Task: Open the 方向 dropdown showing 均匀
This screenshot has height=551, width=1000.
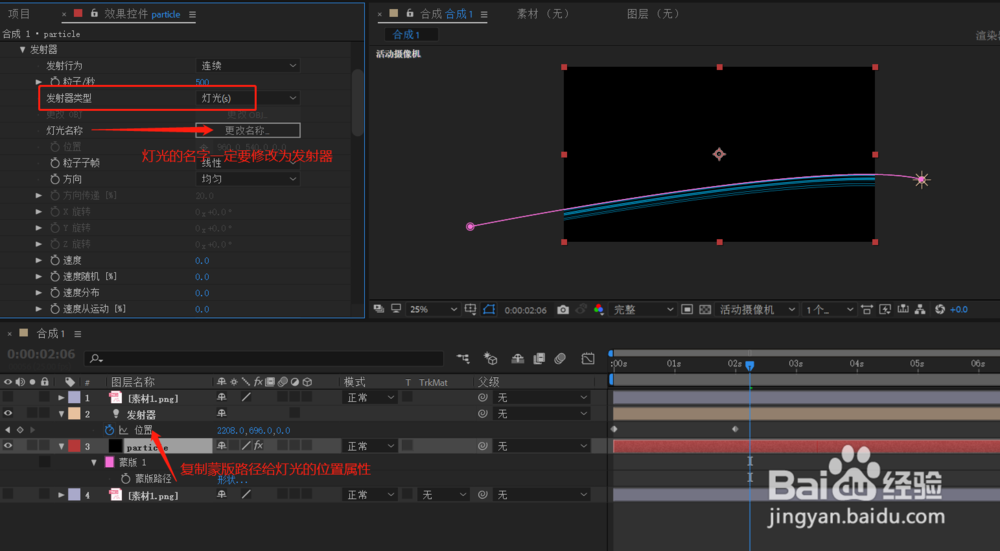Action: [247, 179]
